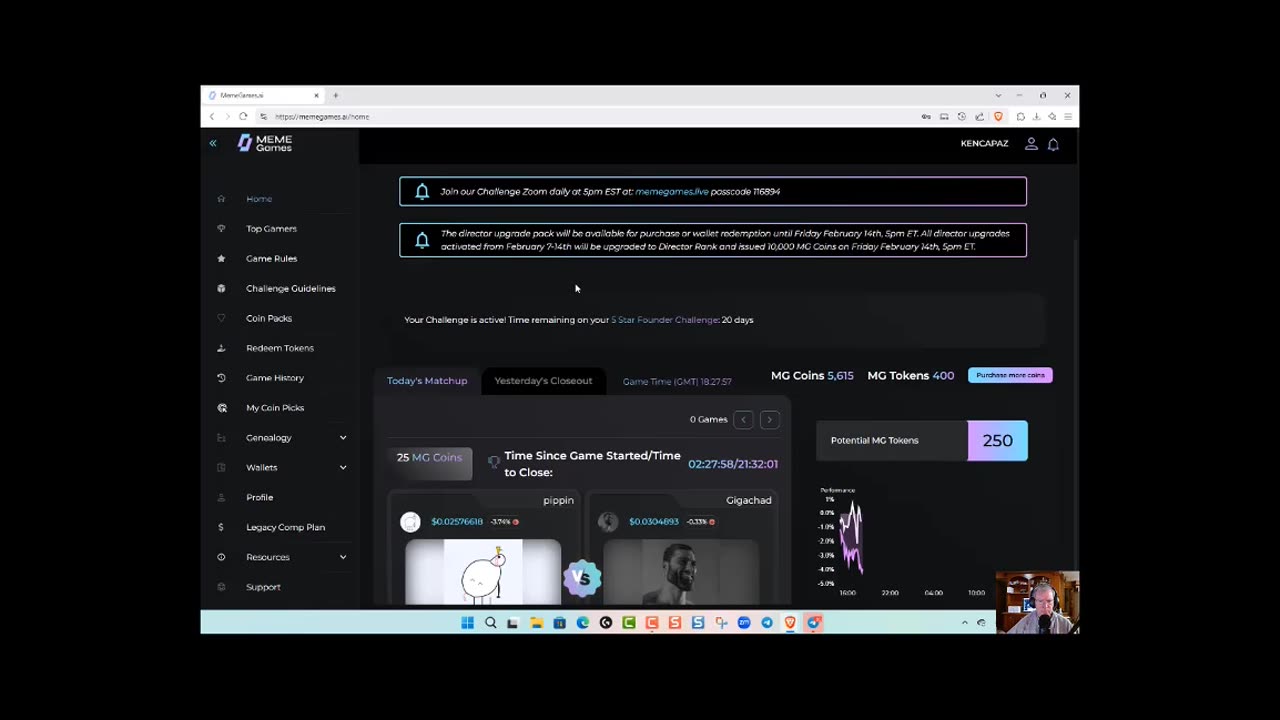Image resolution: width=1280 pixels, height=720 pixels.
Task: Select the pippin meme image
Action: pos(483,572)
